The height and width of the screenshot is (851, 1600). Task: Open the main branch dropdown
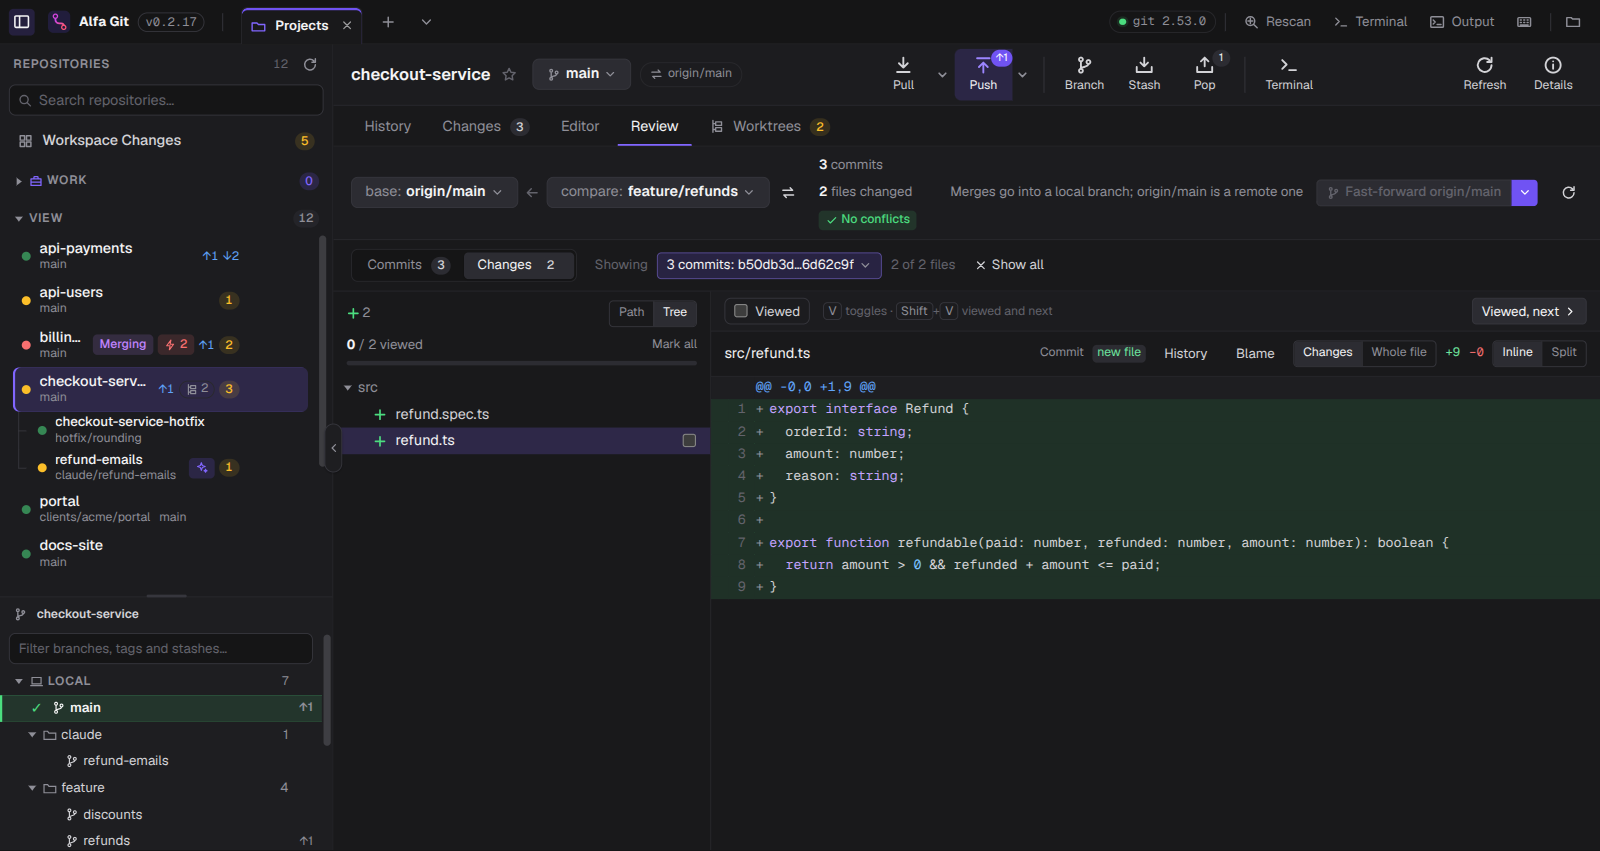pos(581,74)
